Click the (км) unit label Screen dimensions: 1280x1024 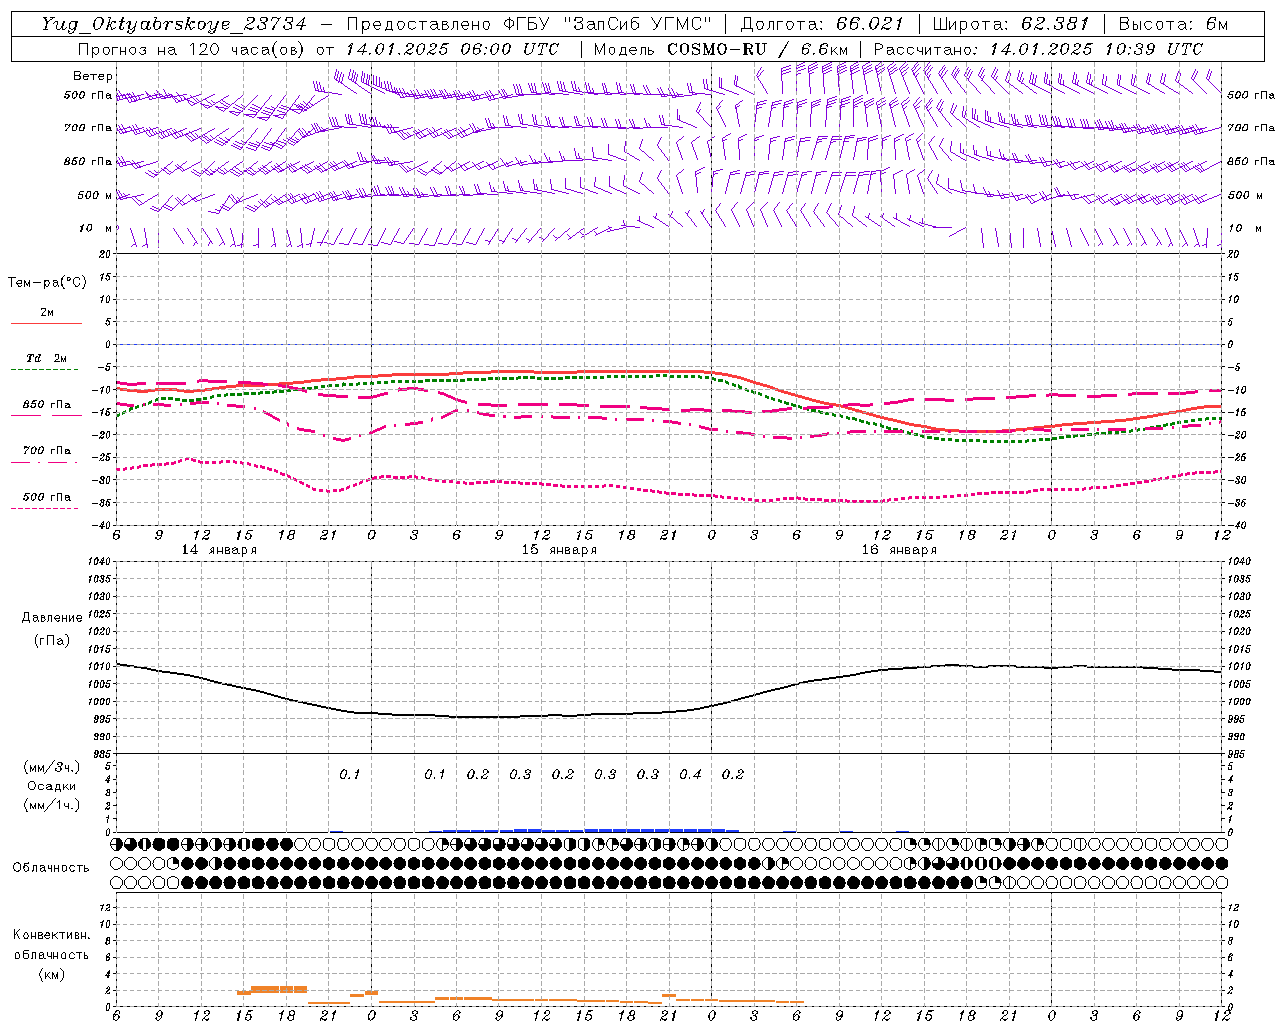click(51, 973)
